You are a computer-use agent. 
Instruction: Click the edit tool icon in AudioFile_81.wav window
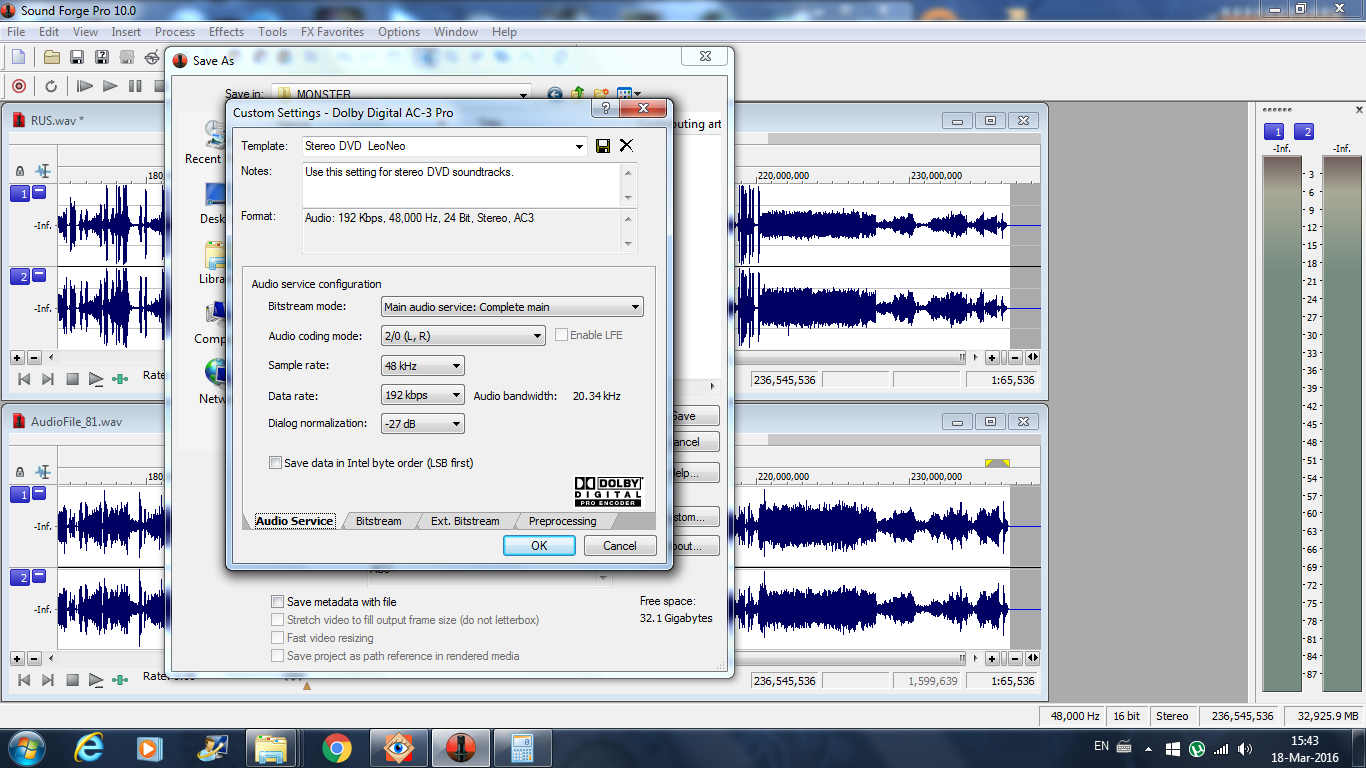[x=43, y=471]
